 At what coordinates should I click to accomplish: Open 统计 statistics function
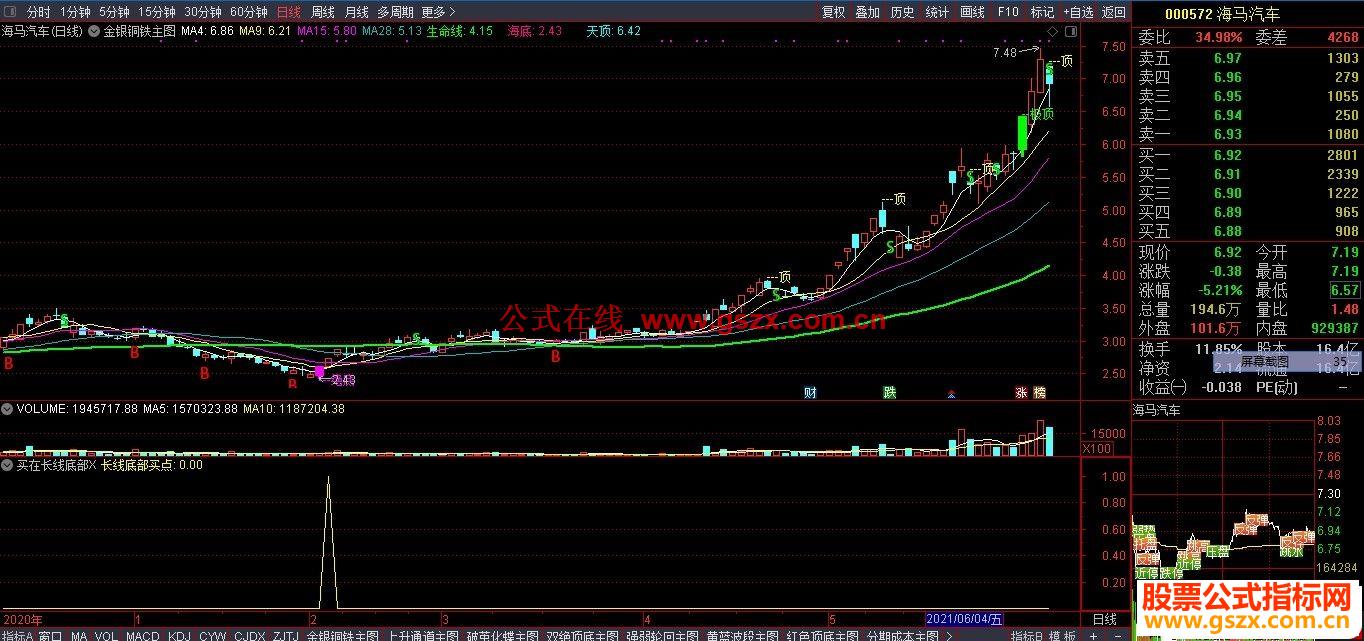pyautogui.click(x=937, y=12)
